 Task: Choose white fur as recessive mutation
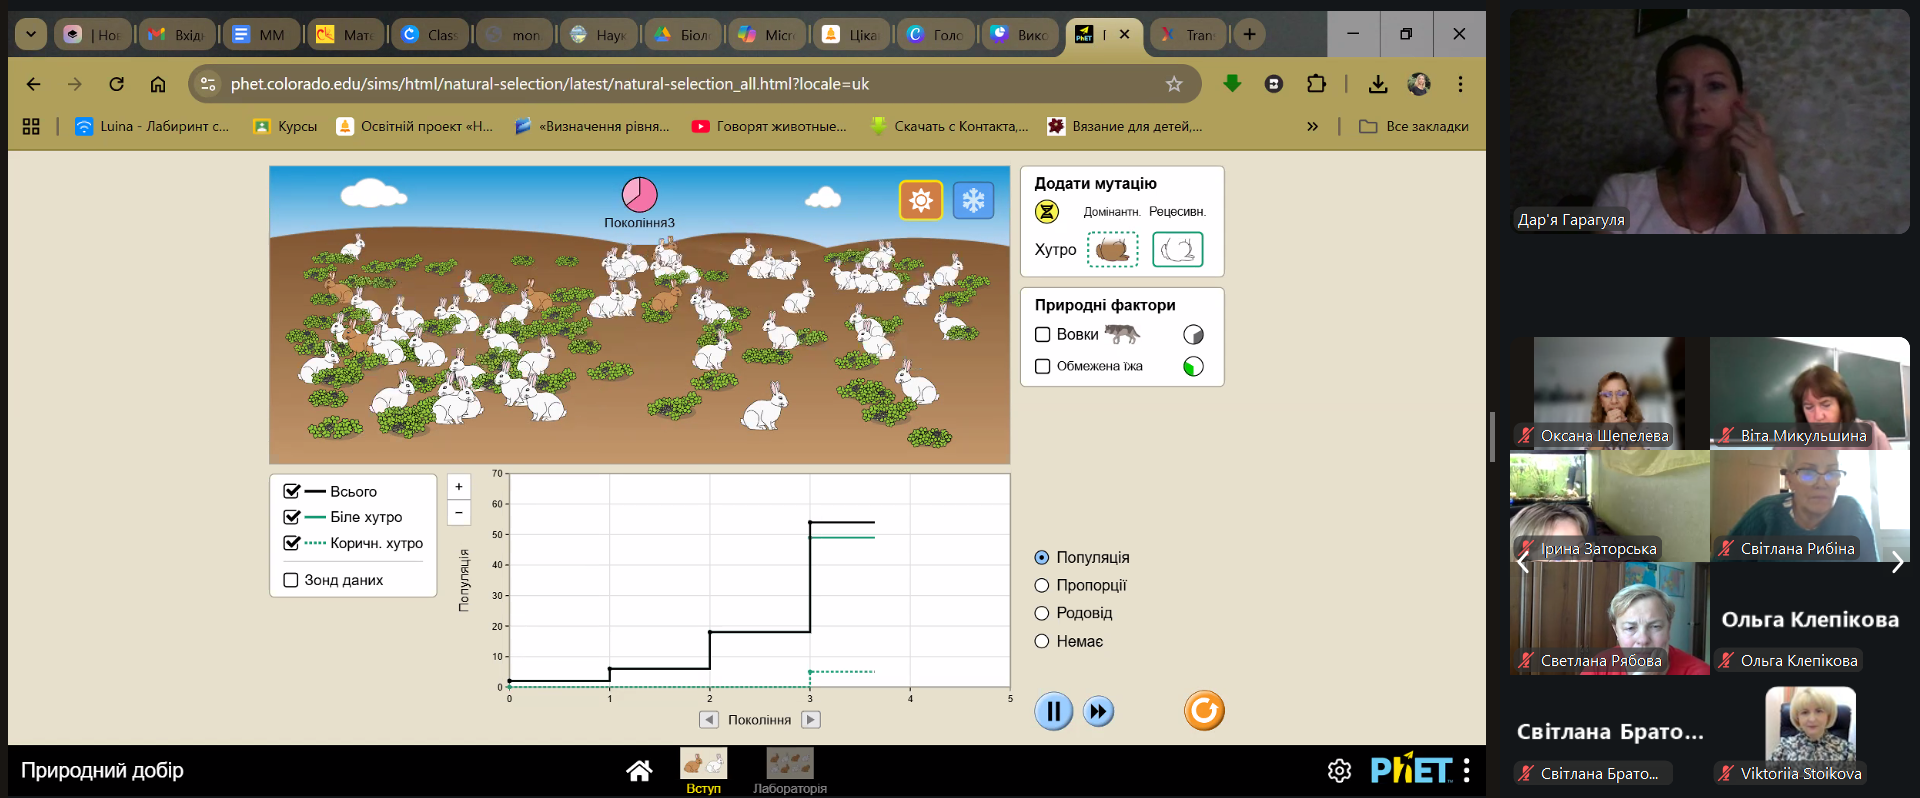pyautogui.click(x=1177, y=249)
